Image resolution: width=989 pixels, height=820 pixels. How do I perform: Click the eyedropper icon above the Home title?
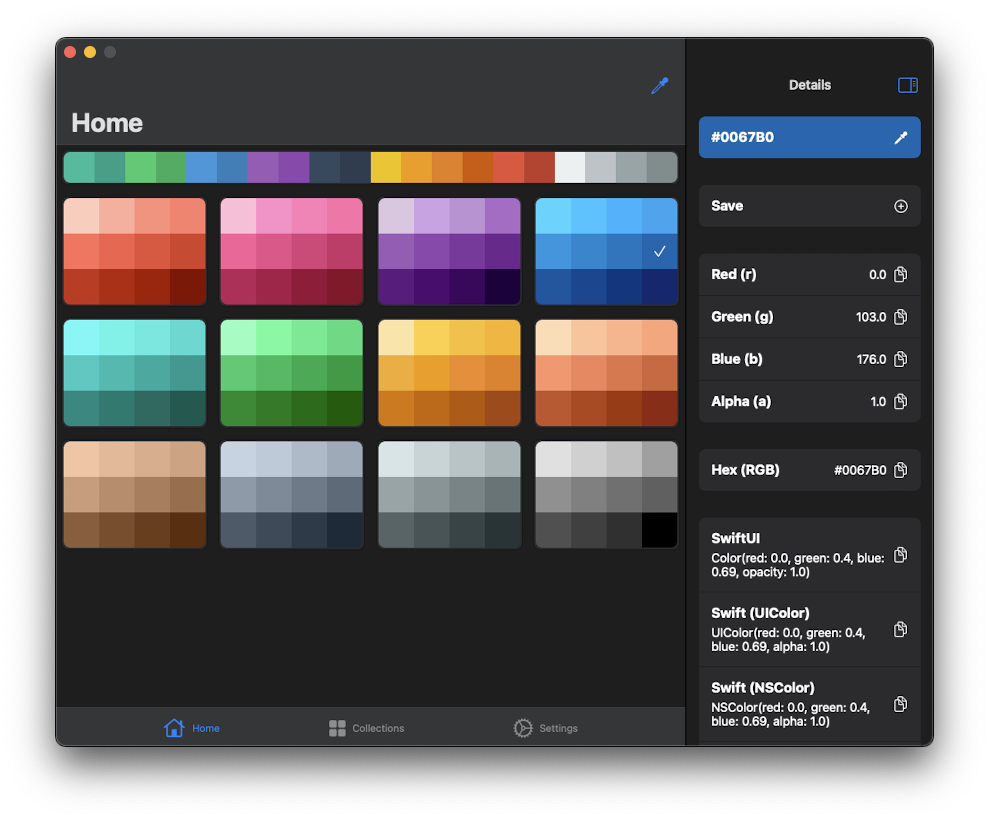660,86
